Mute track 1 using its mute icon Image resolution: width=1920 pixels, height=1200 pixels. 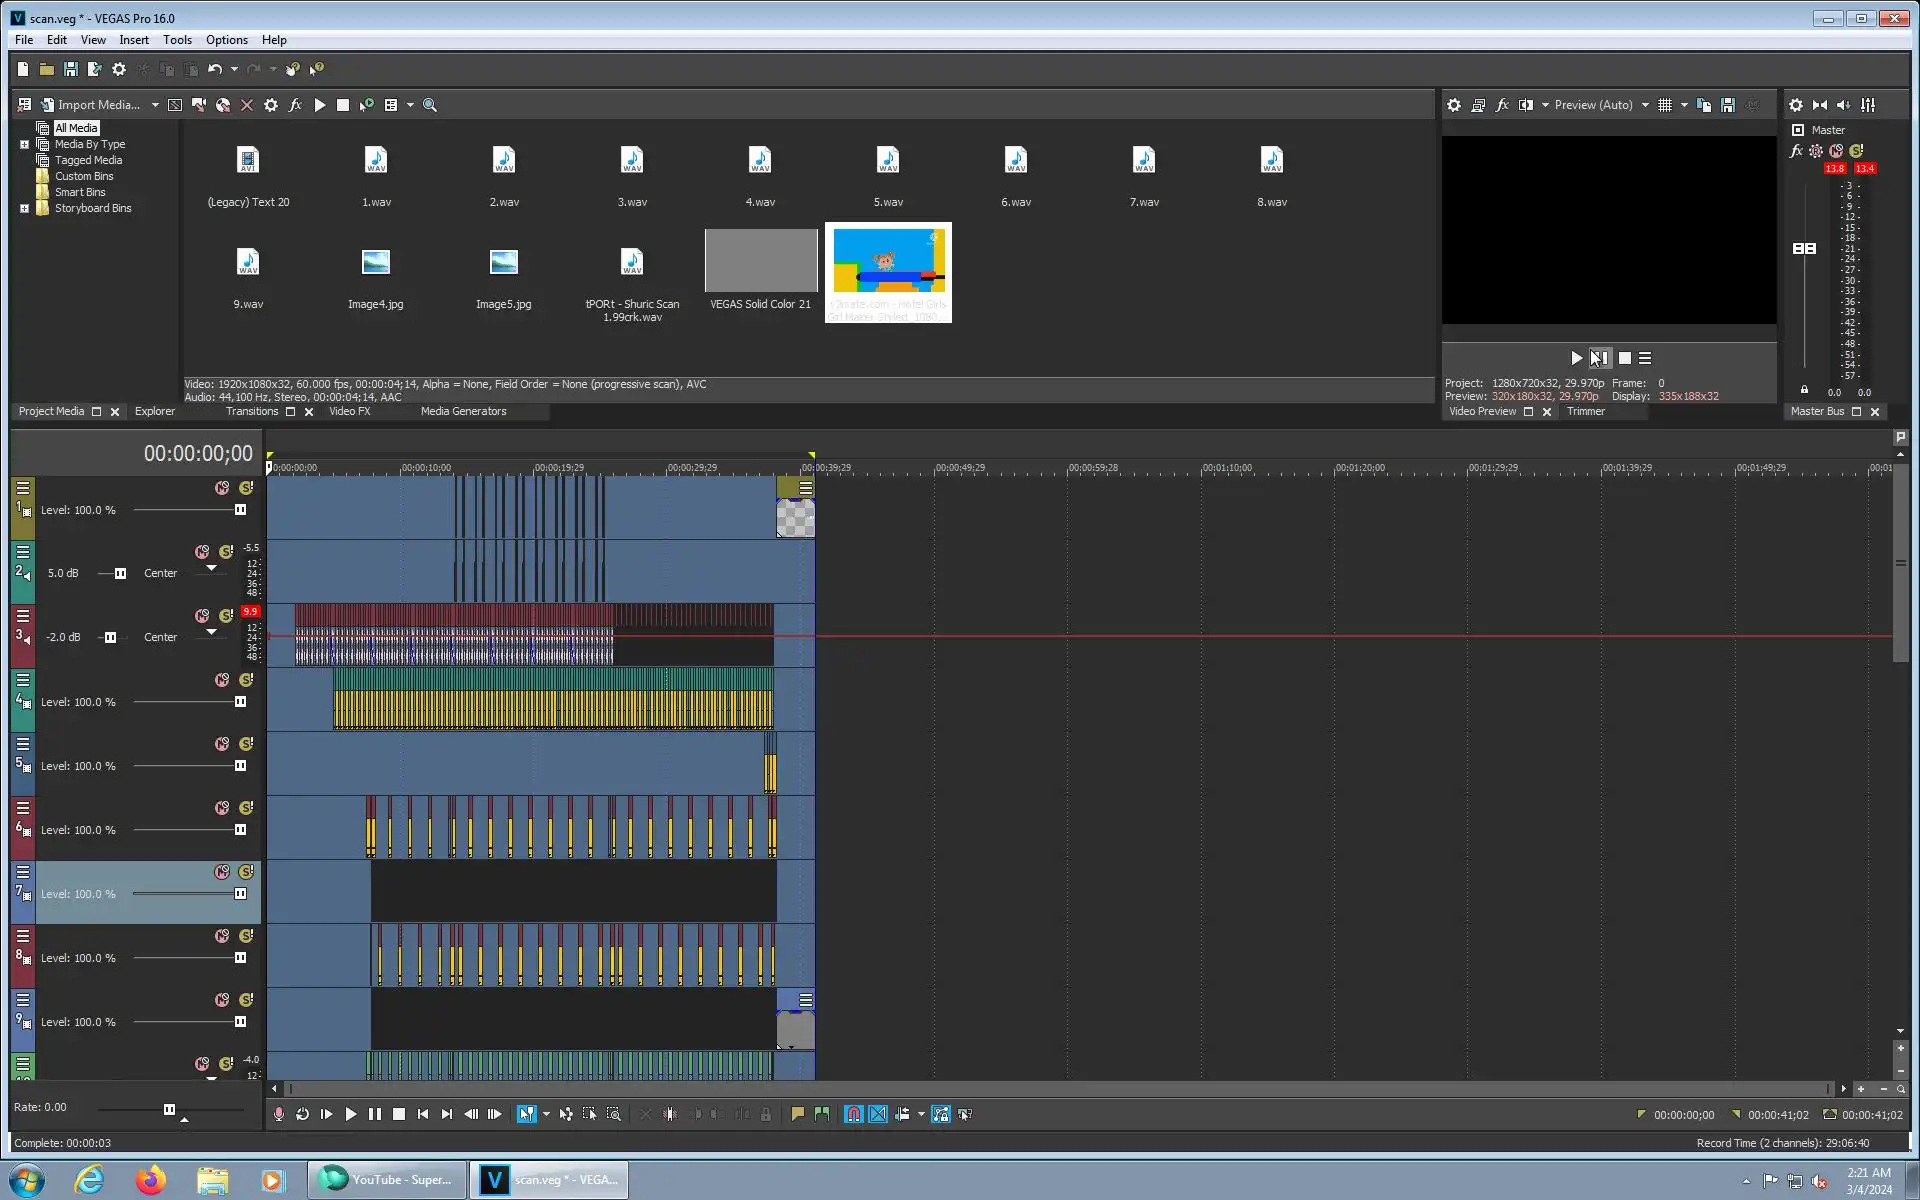click(x=222, y=488)
